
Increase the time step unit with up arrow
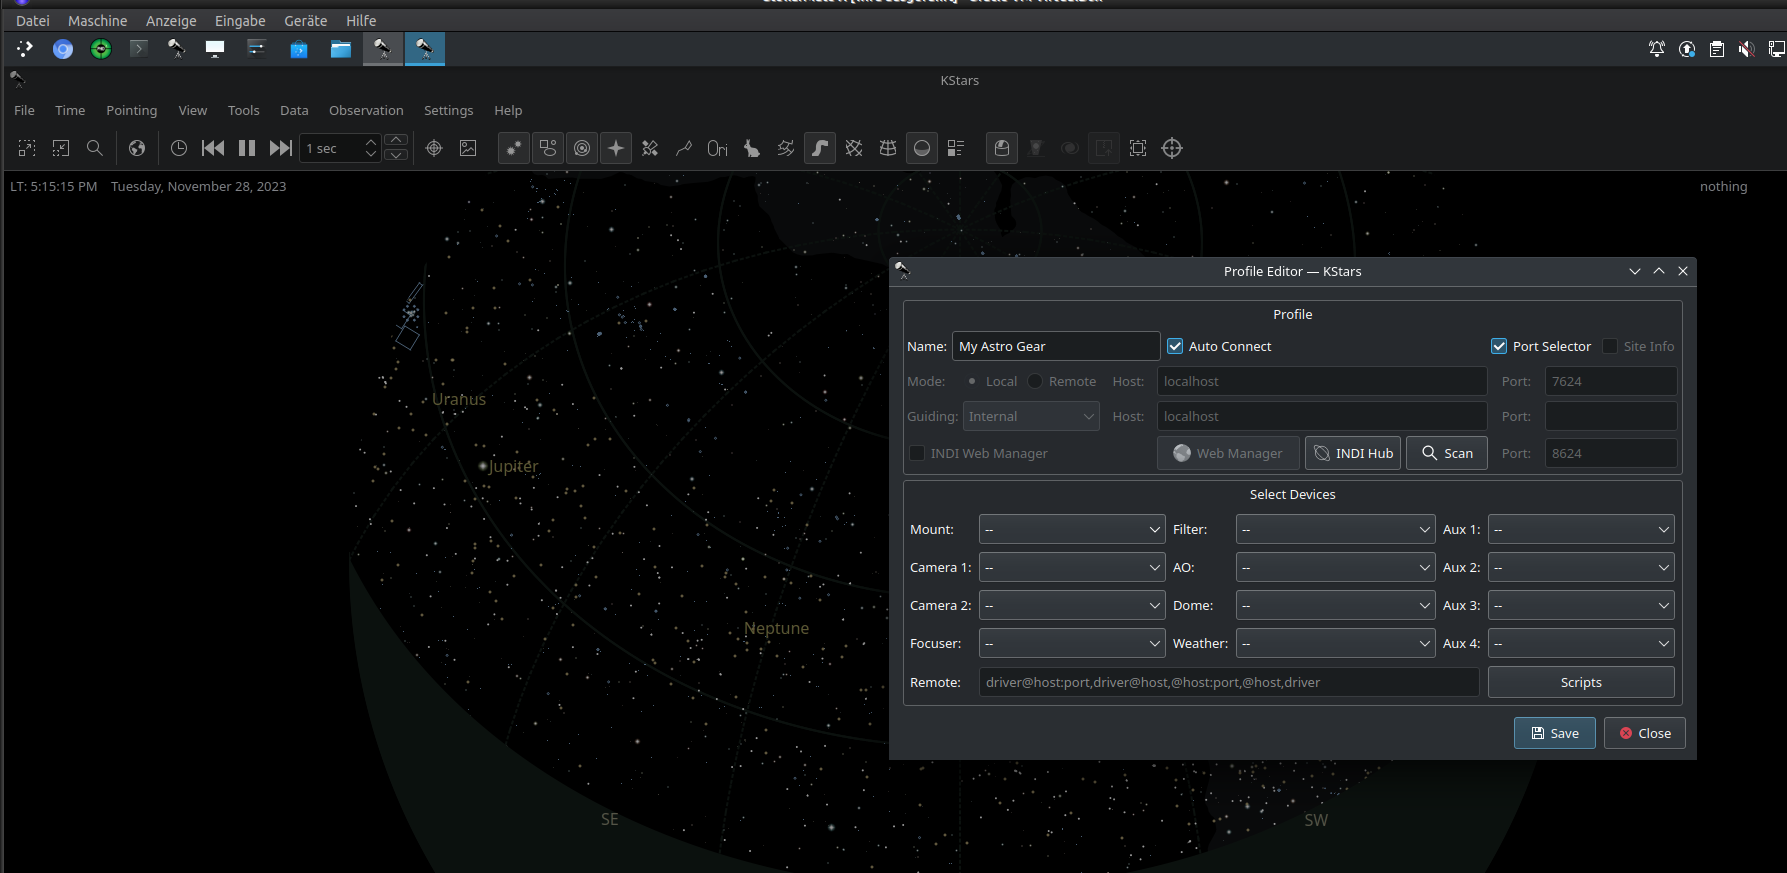click(396, 141)
